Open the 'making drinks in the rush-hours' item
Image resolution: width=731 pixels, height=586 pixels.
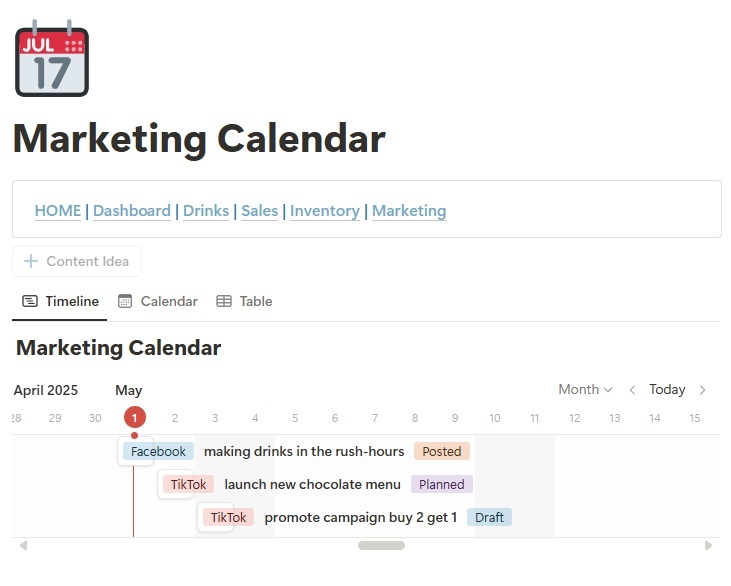[304, 451]
